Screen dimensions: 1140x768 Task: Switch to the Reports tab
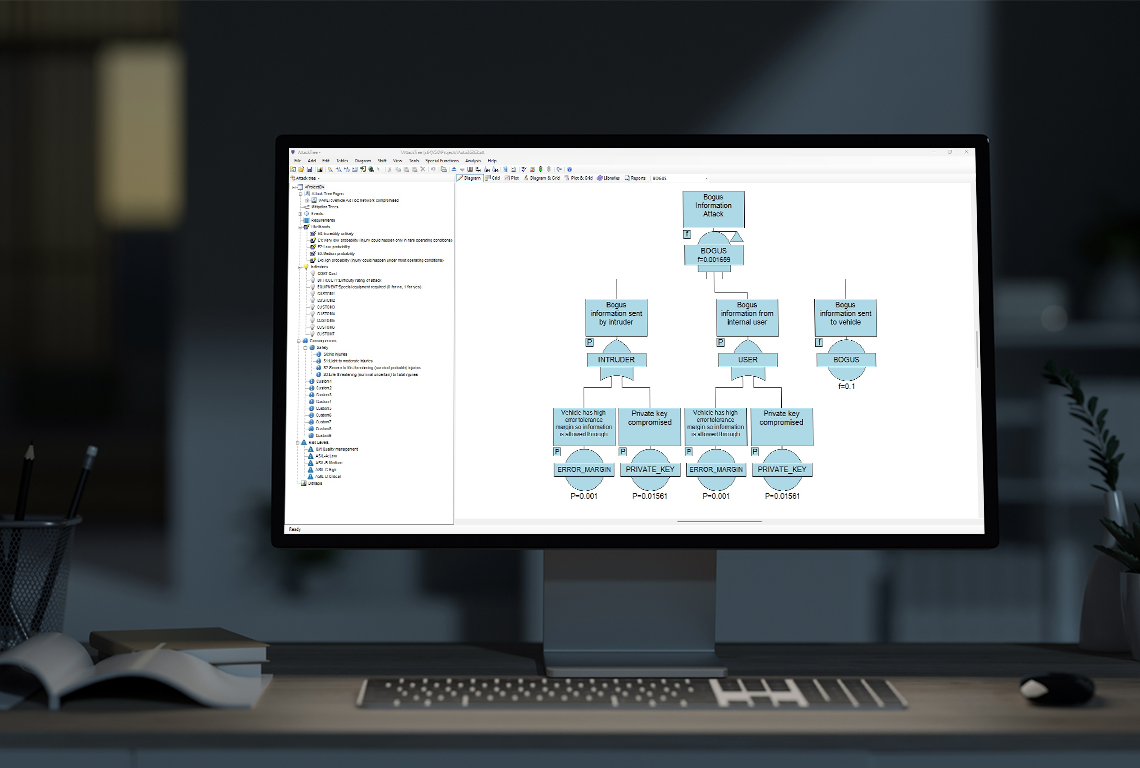click(637, 178)
